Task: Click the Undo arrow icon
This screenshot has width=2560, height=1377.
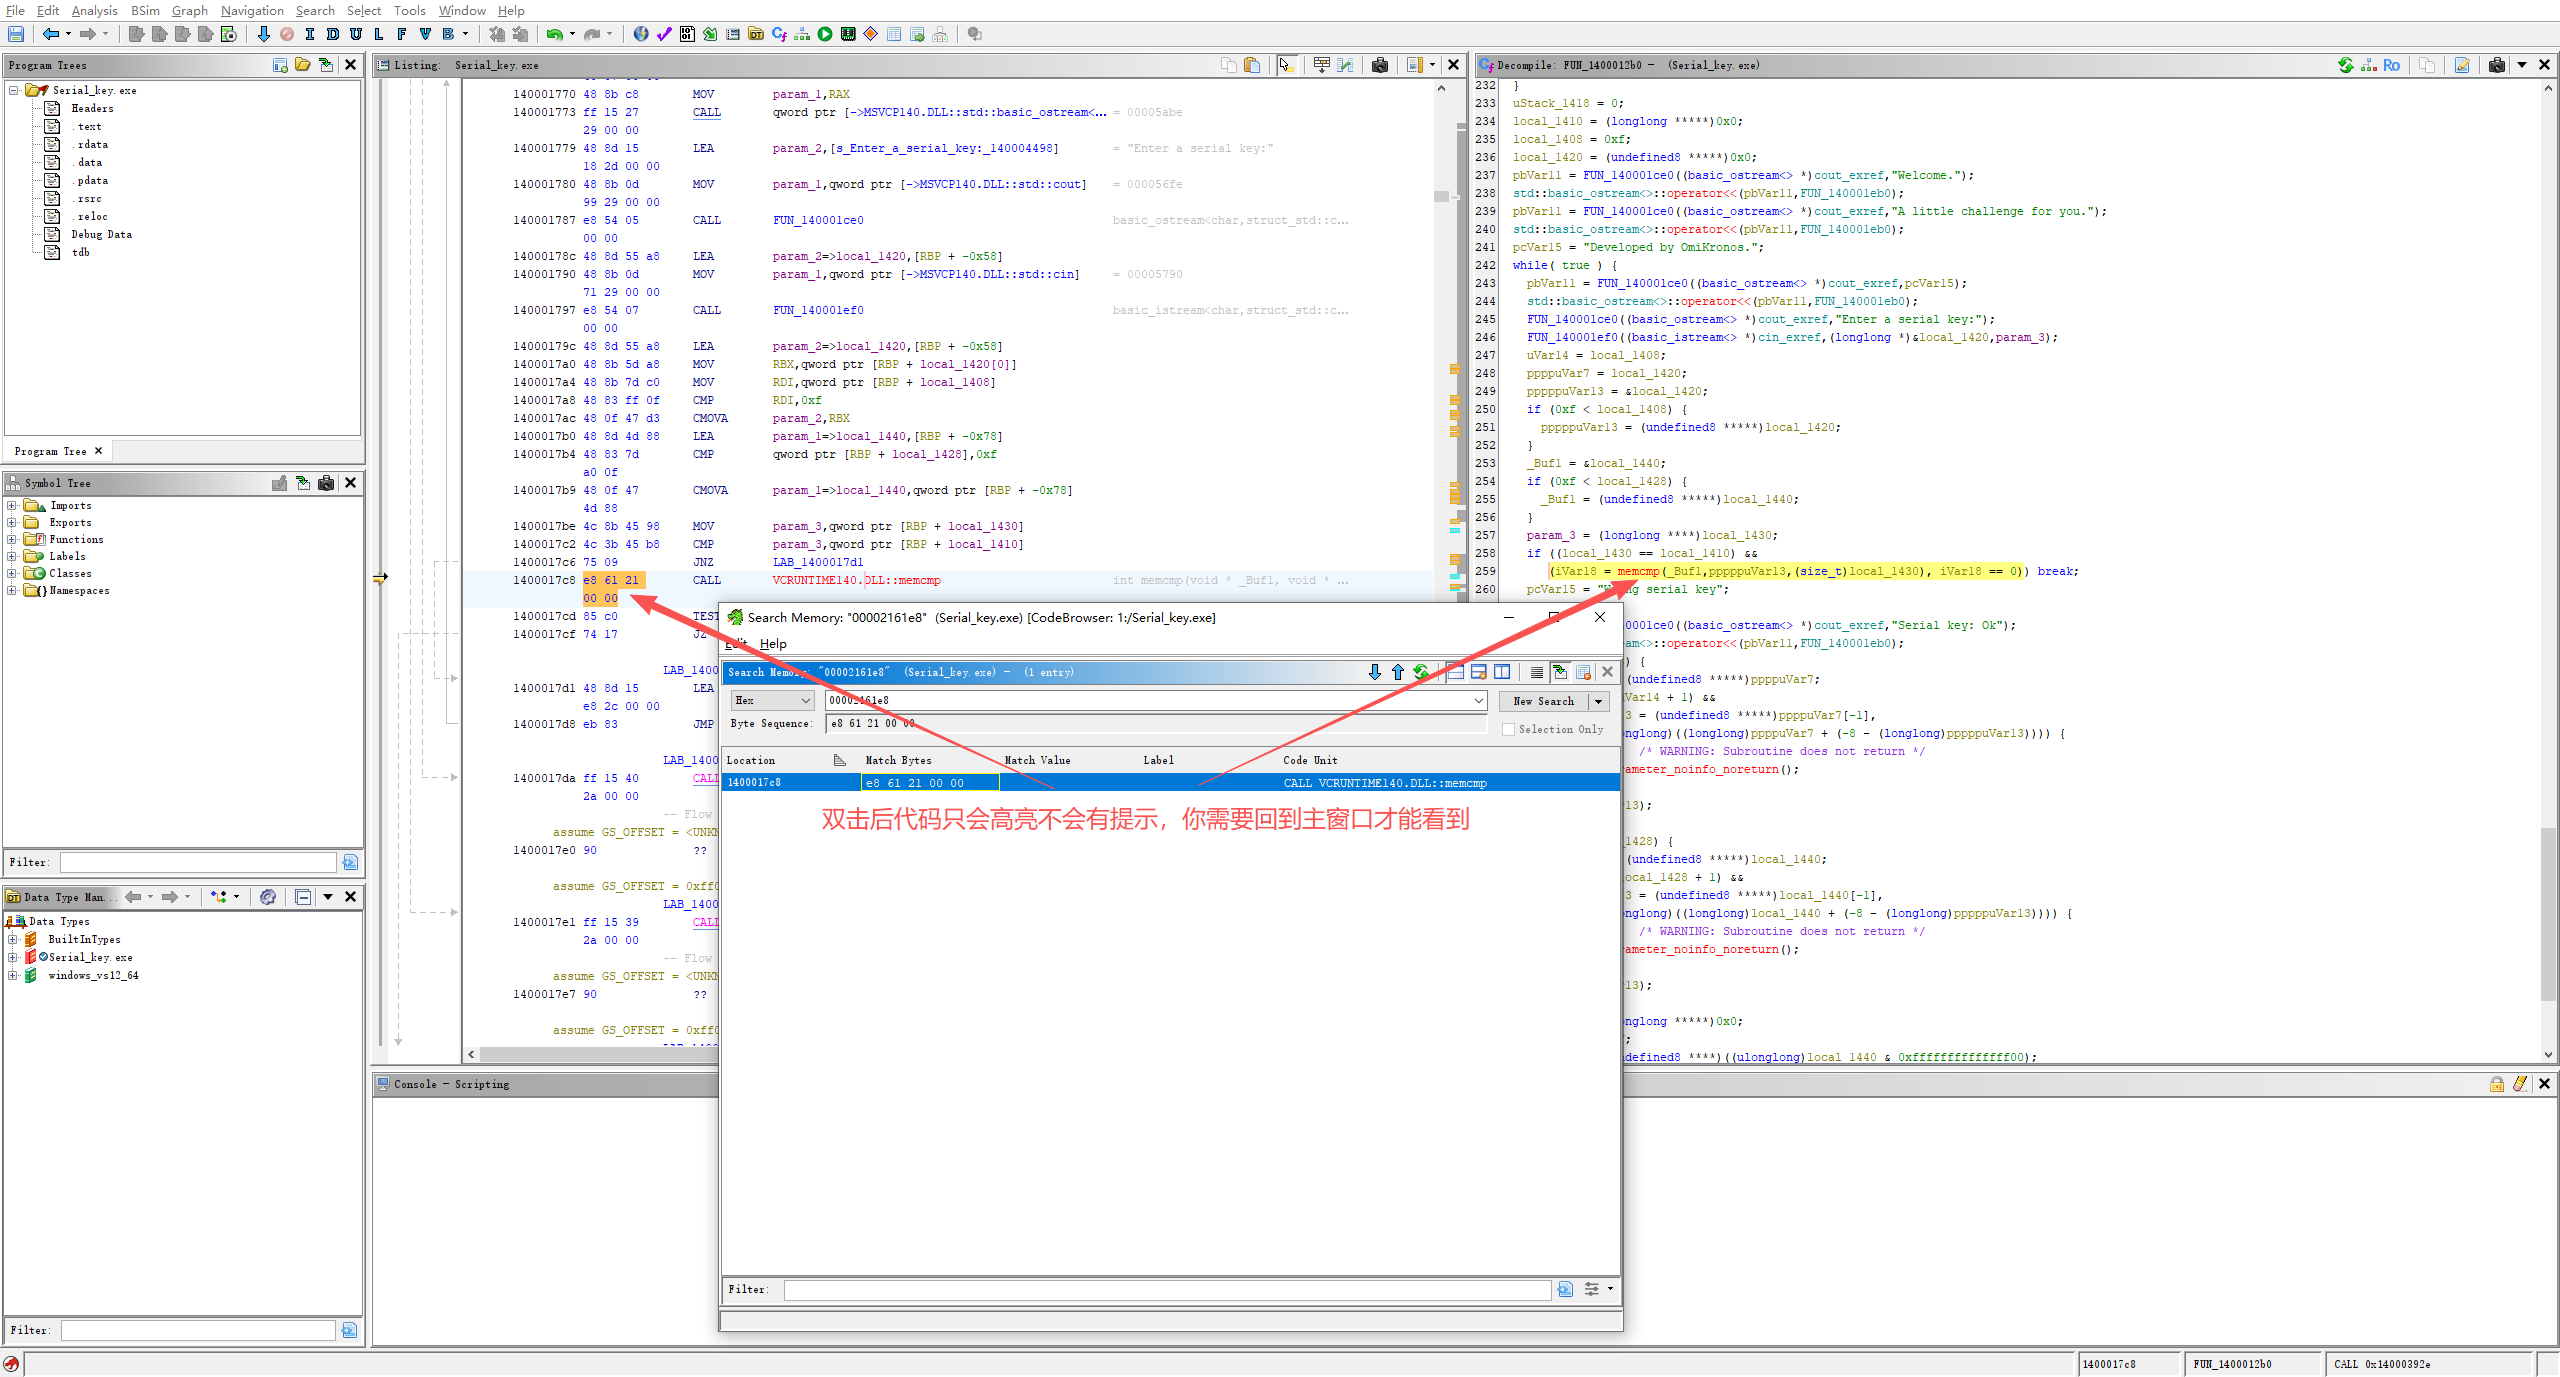Action: coord(554,34)
